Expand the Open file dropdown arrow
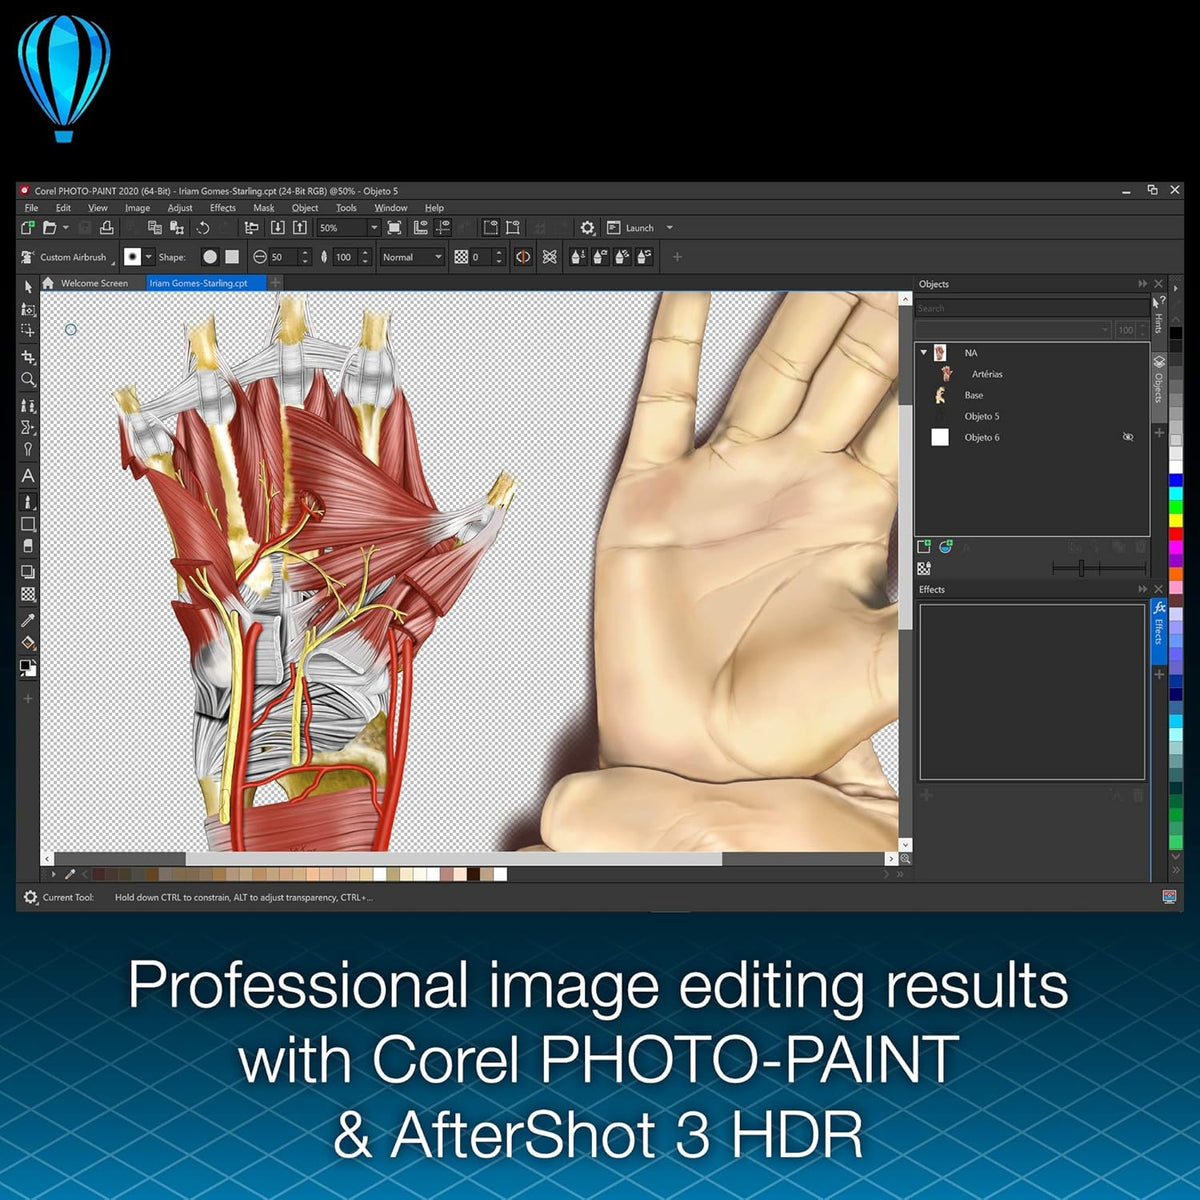 pyautogui.click(x=65, y=228)
